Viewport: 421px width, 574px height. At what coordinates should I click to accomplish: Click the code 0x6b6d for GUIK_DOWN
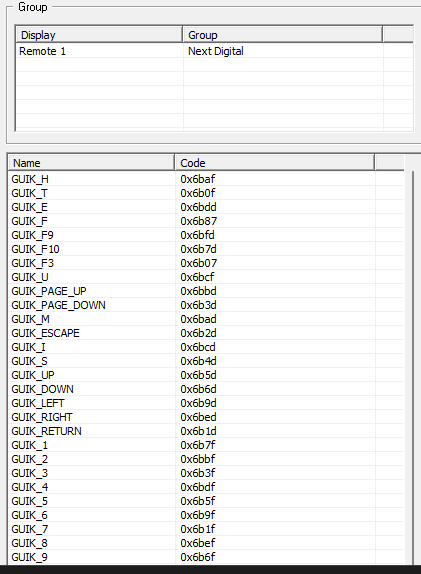point(198,389)
